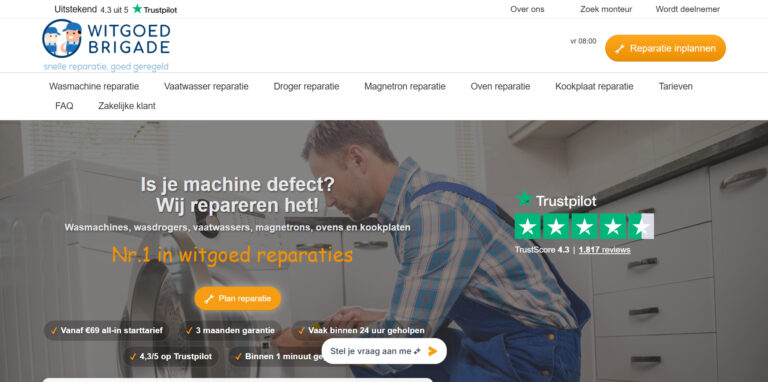Click checkmark beside Vanaf €69 all-in starttarief

(54, 331)
